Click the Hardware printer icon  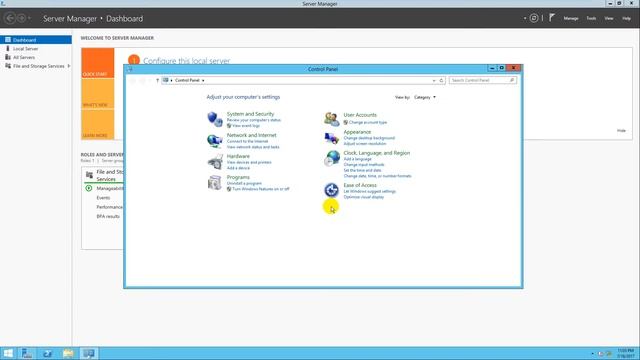215,162
